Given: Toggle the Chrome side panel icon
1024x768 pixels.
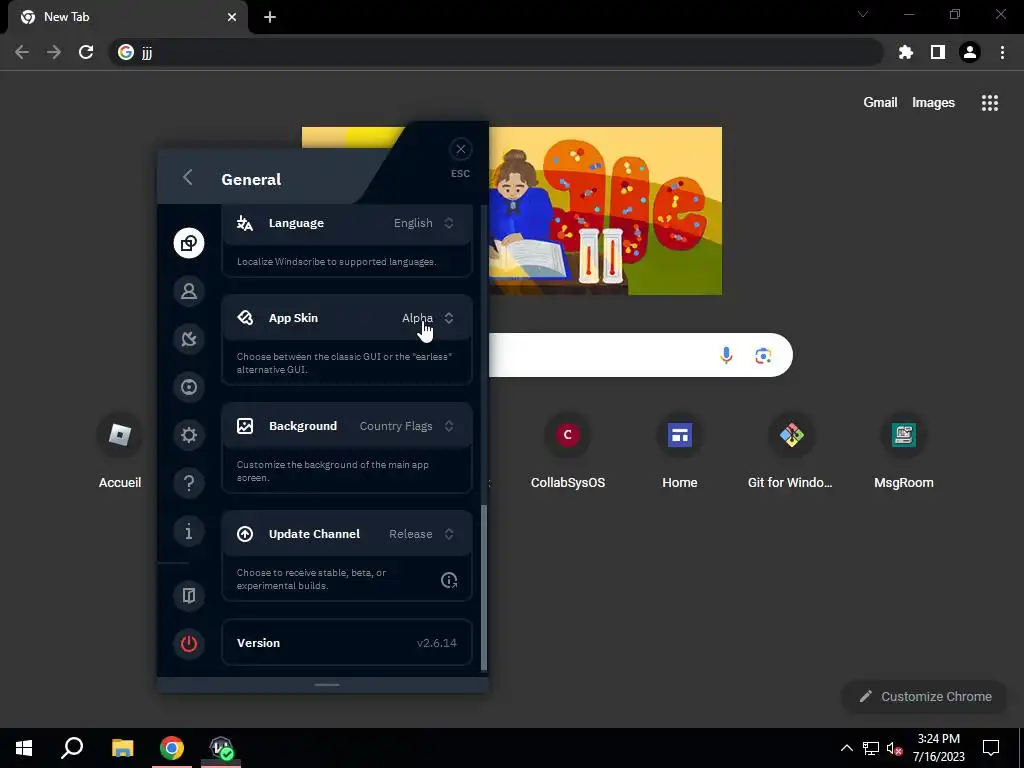Looking at the screenshot, I should (x=937, y=52).
